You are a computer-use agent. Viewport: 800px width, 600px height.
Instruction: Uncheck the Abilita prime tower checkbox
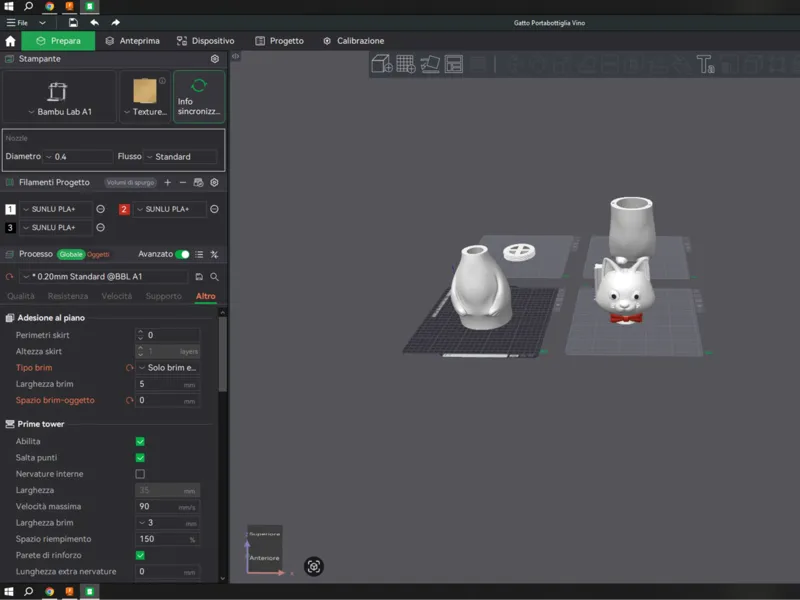140,441
